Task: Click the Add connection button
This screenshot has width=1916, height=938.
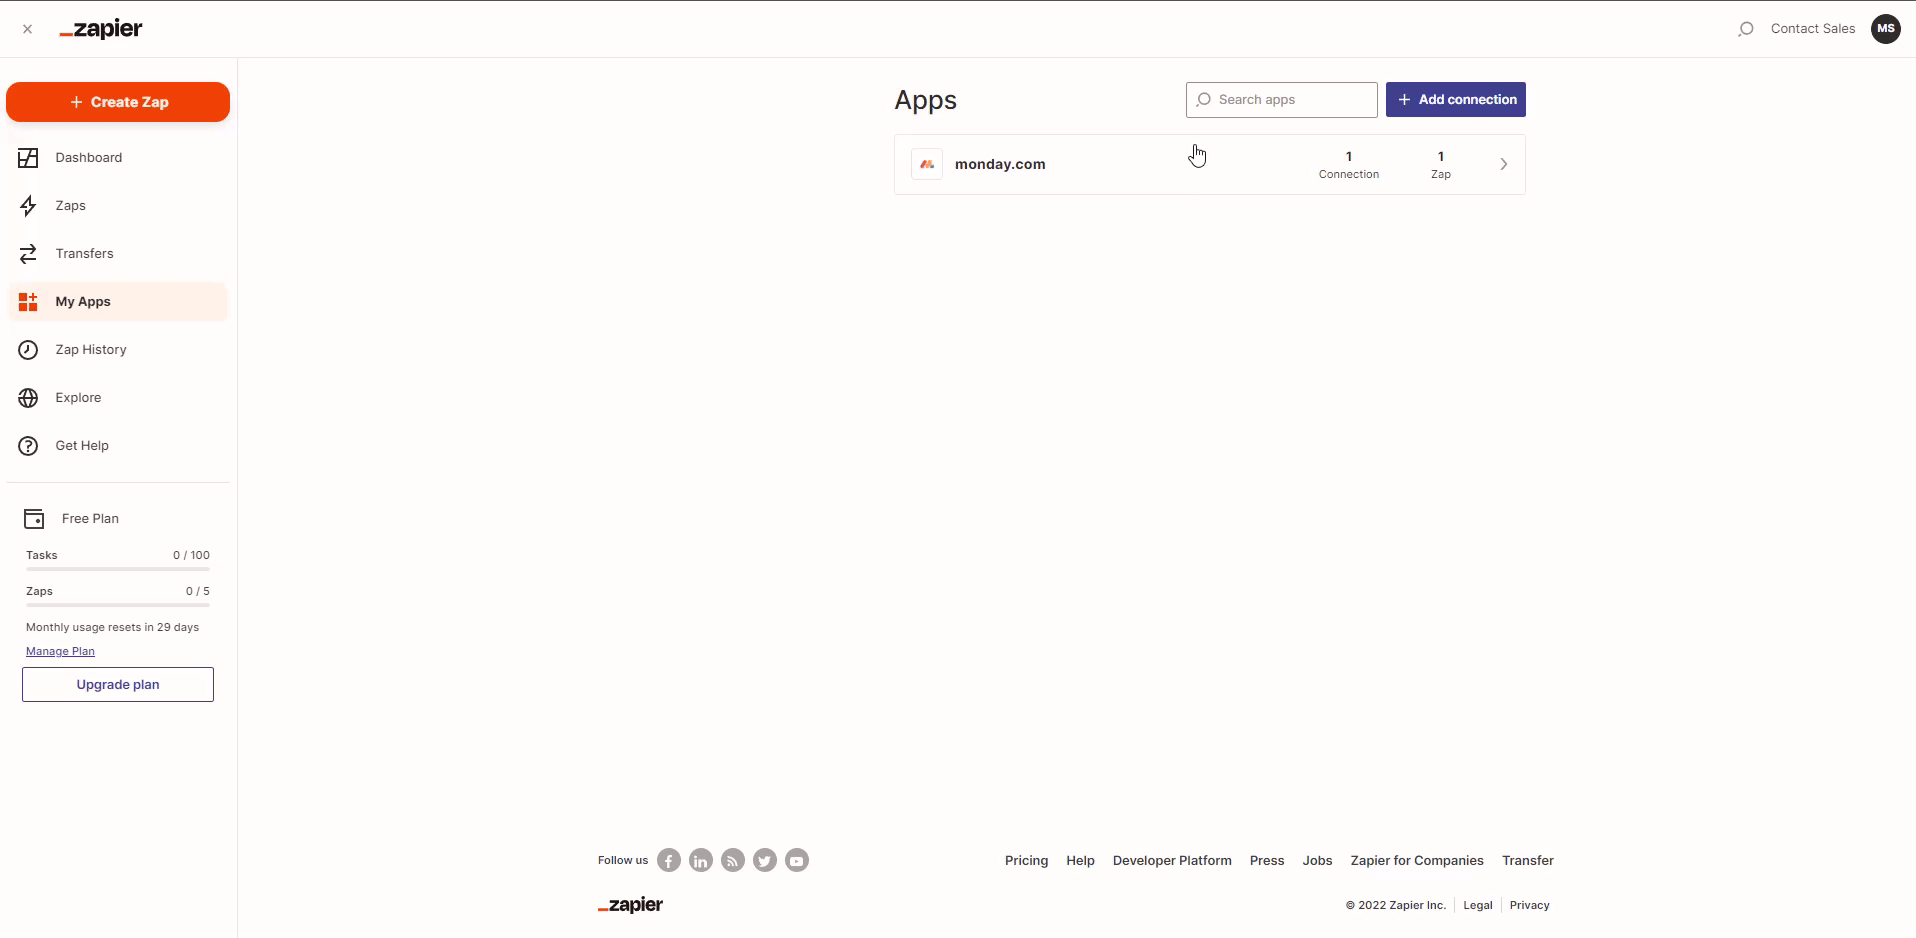Action: tap(1455, 100)
